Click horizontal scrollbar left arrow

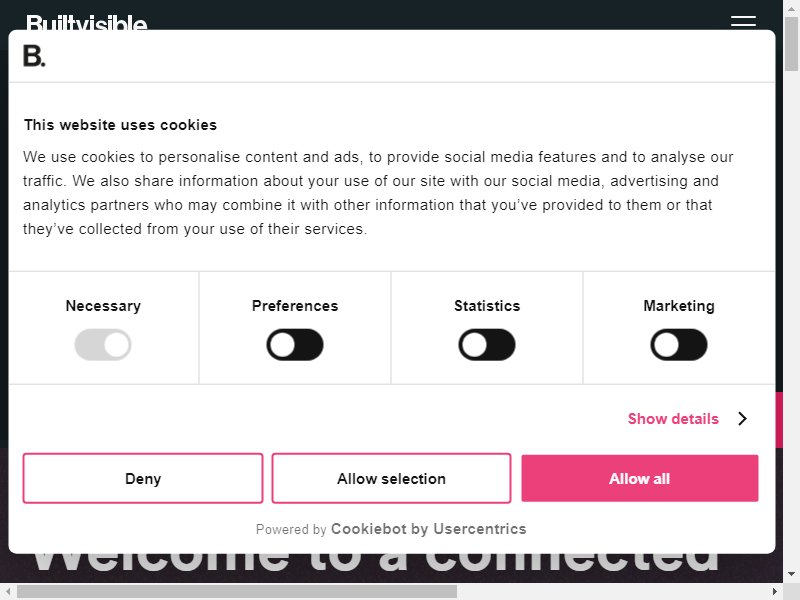tap(8, 591)
